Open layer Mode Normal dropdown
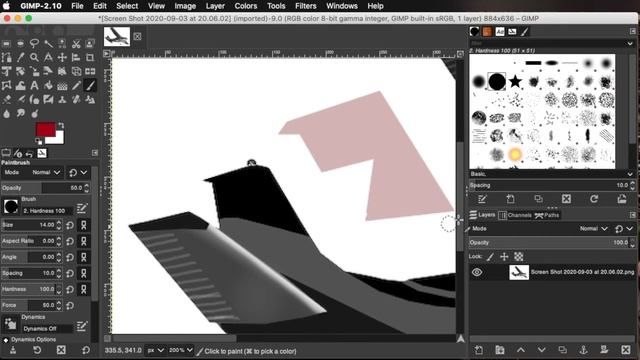640x360 pixels. point(593,229)
